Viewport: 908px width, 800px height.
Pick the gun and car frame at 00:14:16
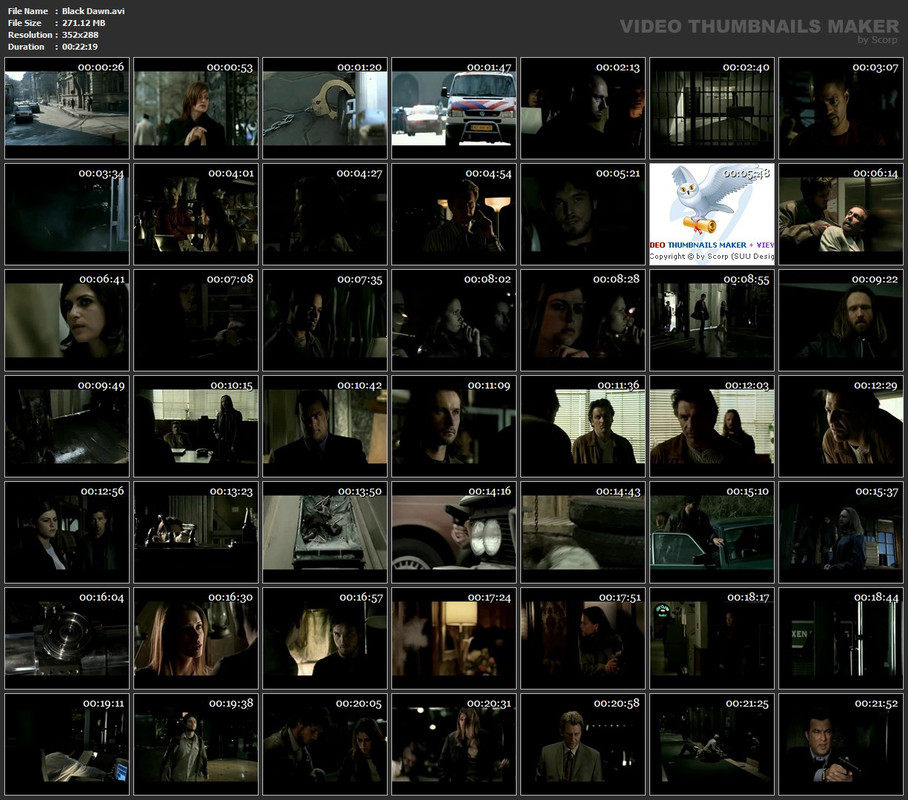[x=454, y=532]
